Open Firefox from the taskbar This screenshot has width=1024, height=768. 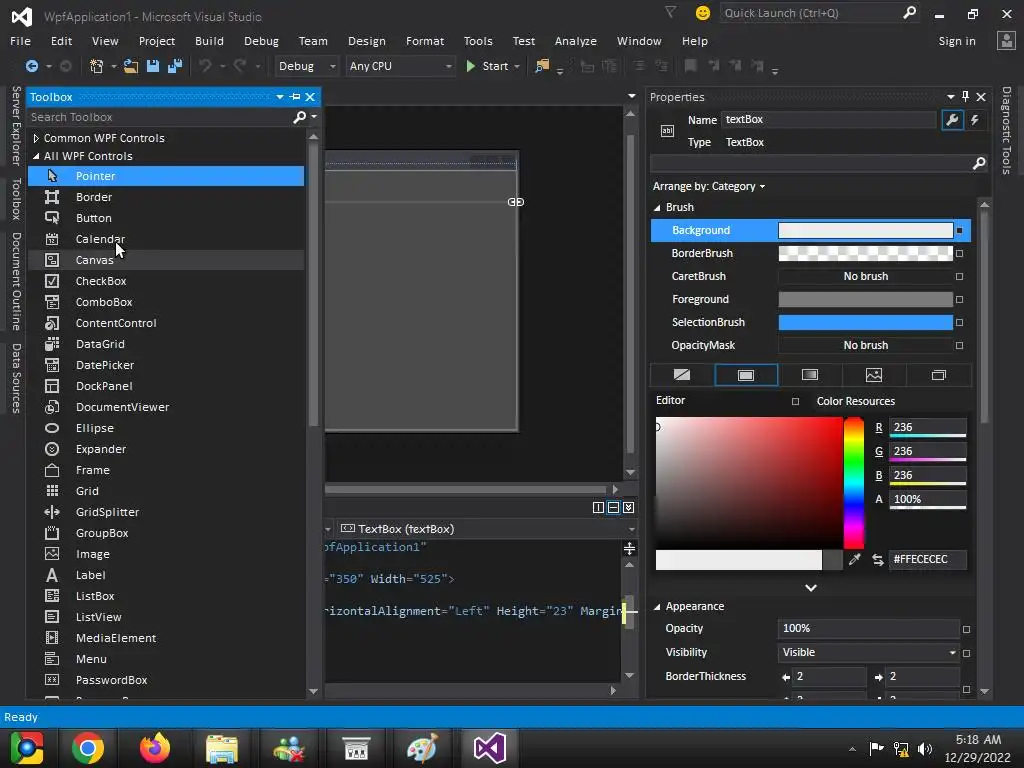coord(155,748)
